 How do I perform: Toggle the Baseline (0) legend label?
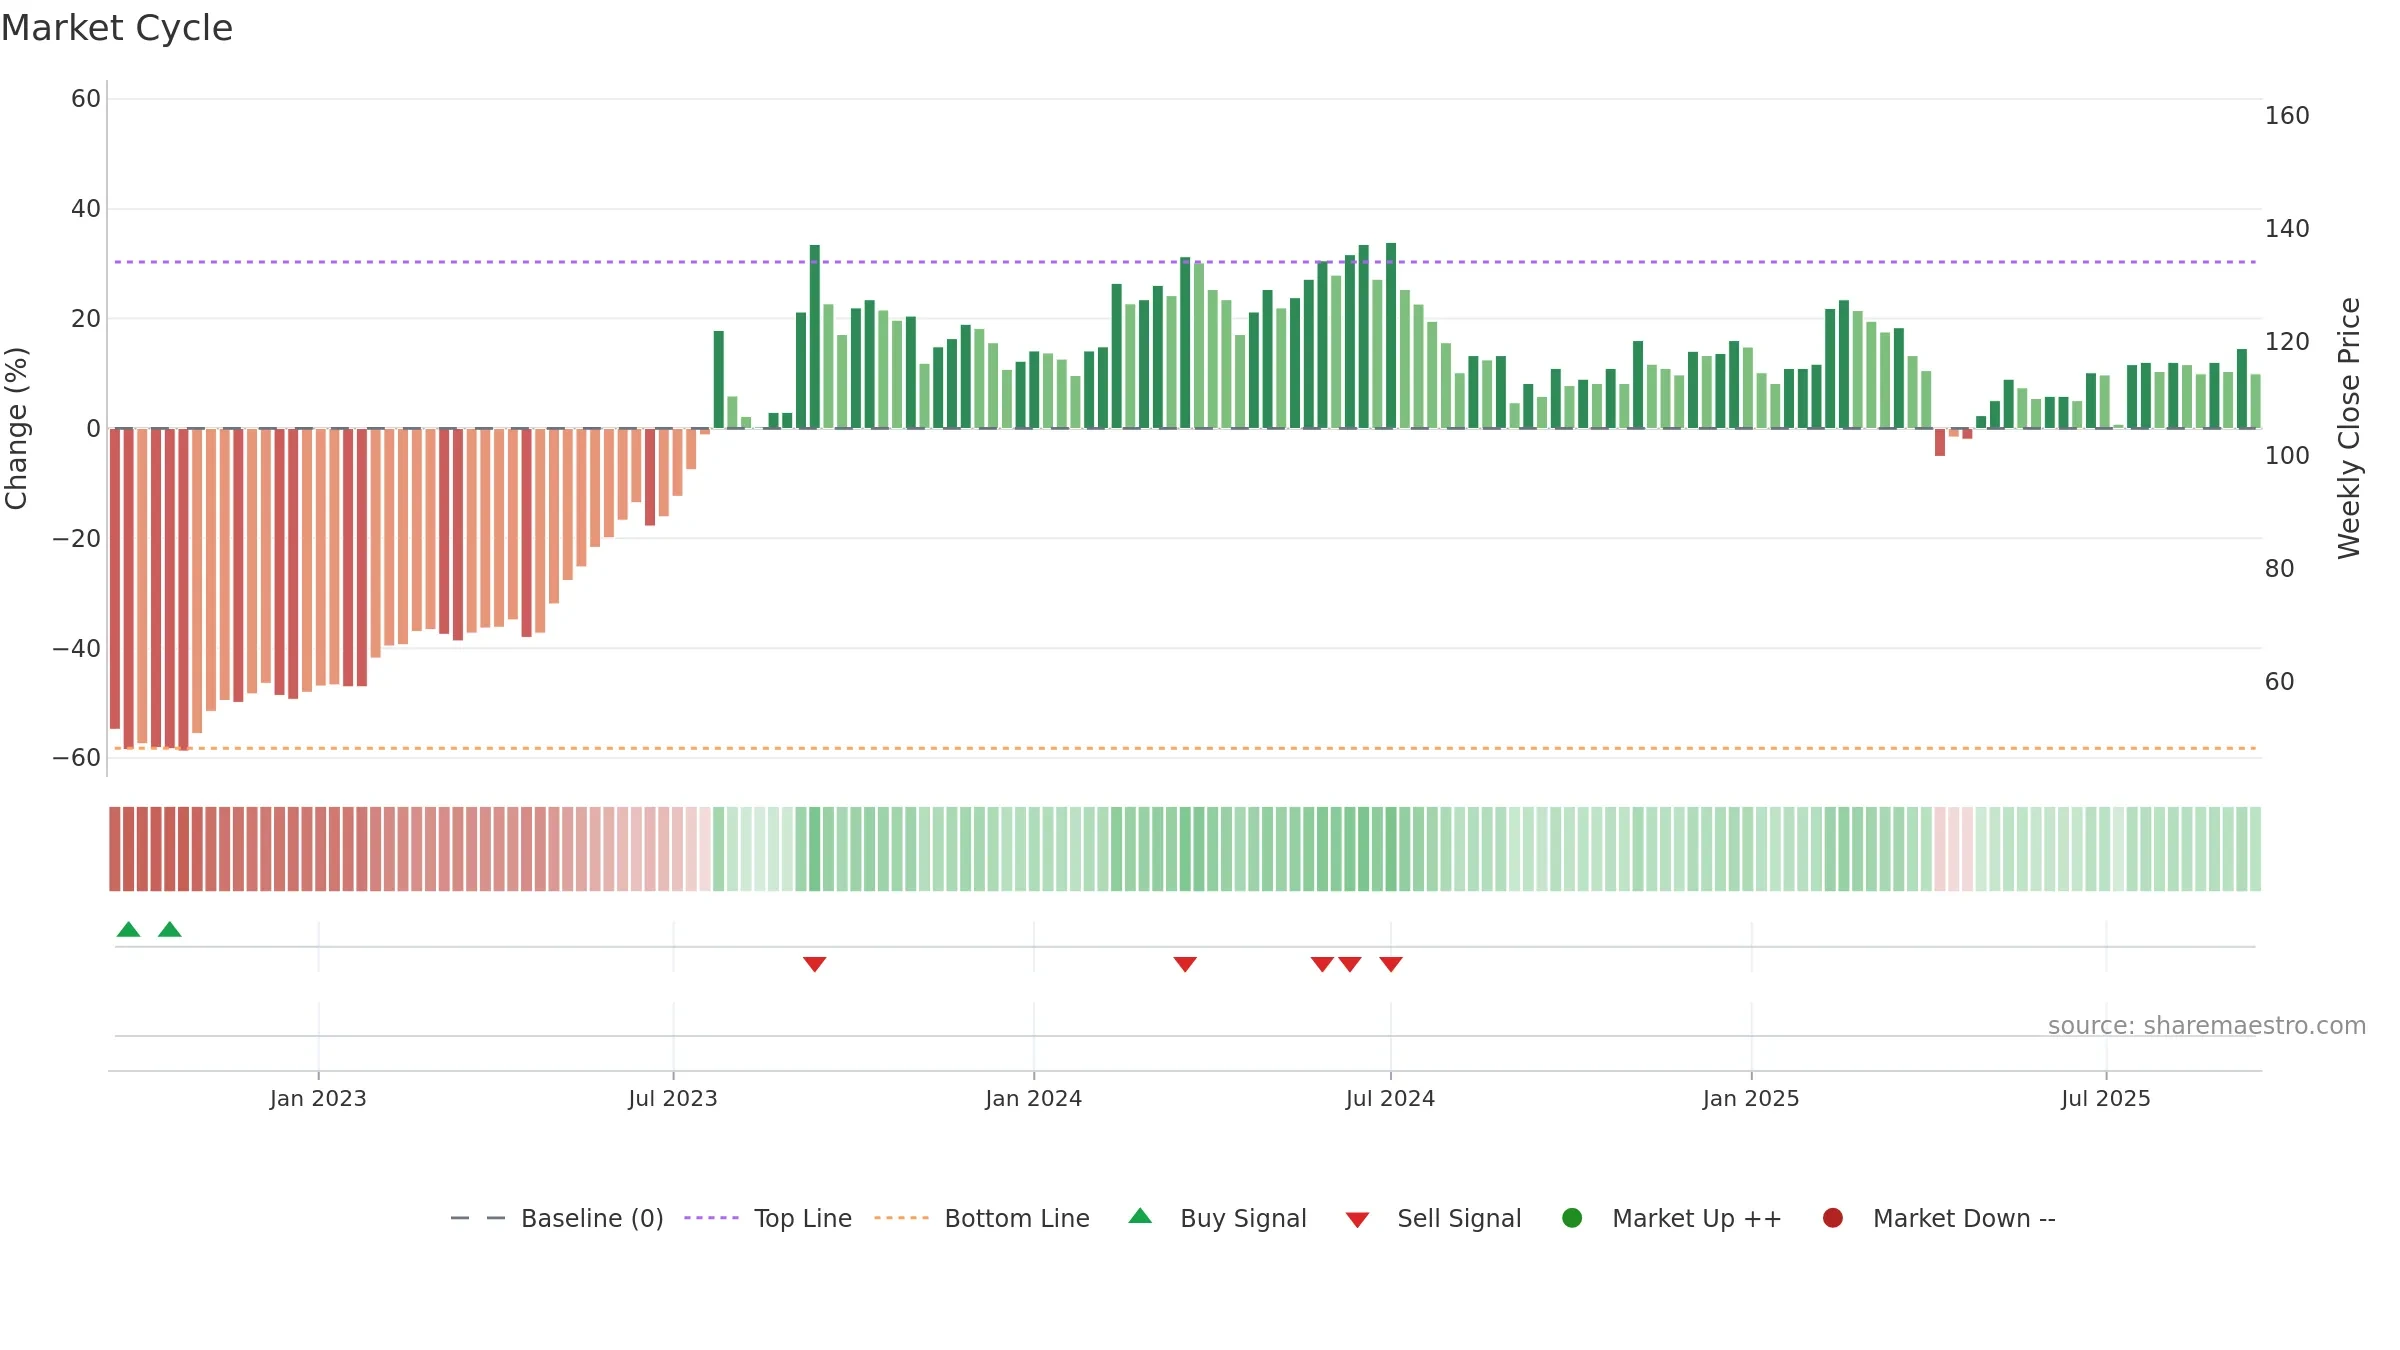point(592,1218)
